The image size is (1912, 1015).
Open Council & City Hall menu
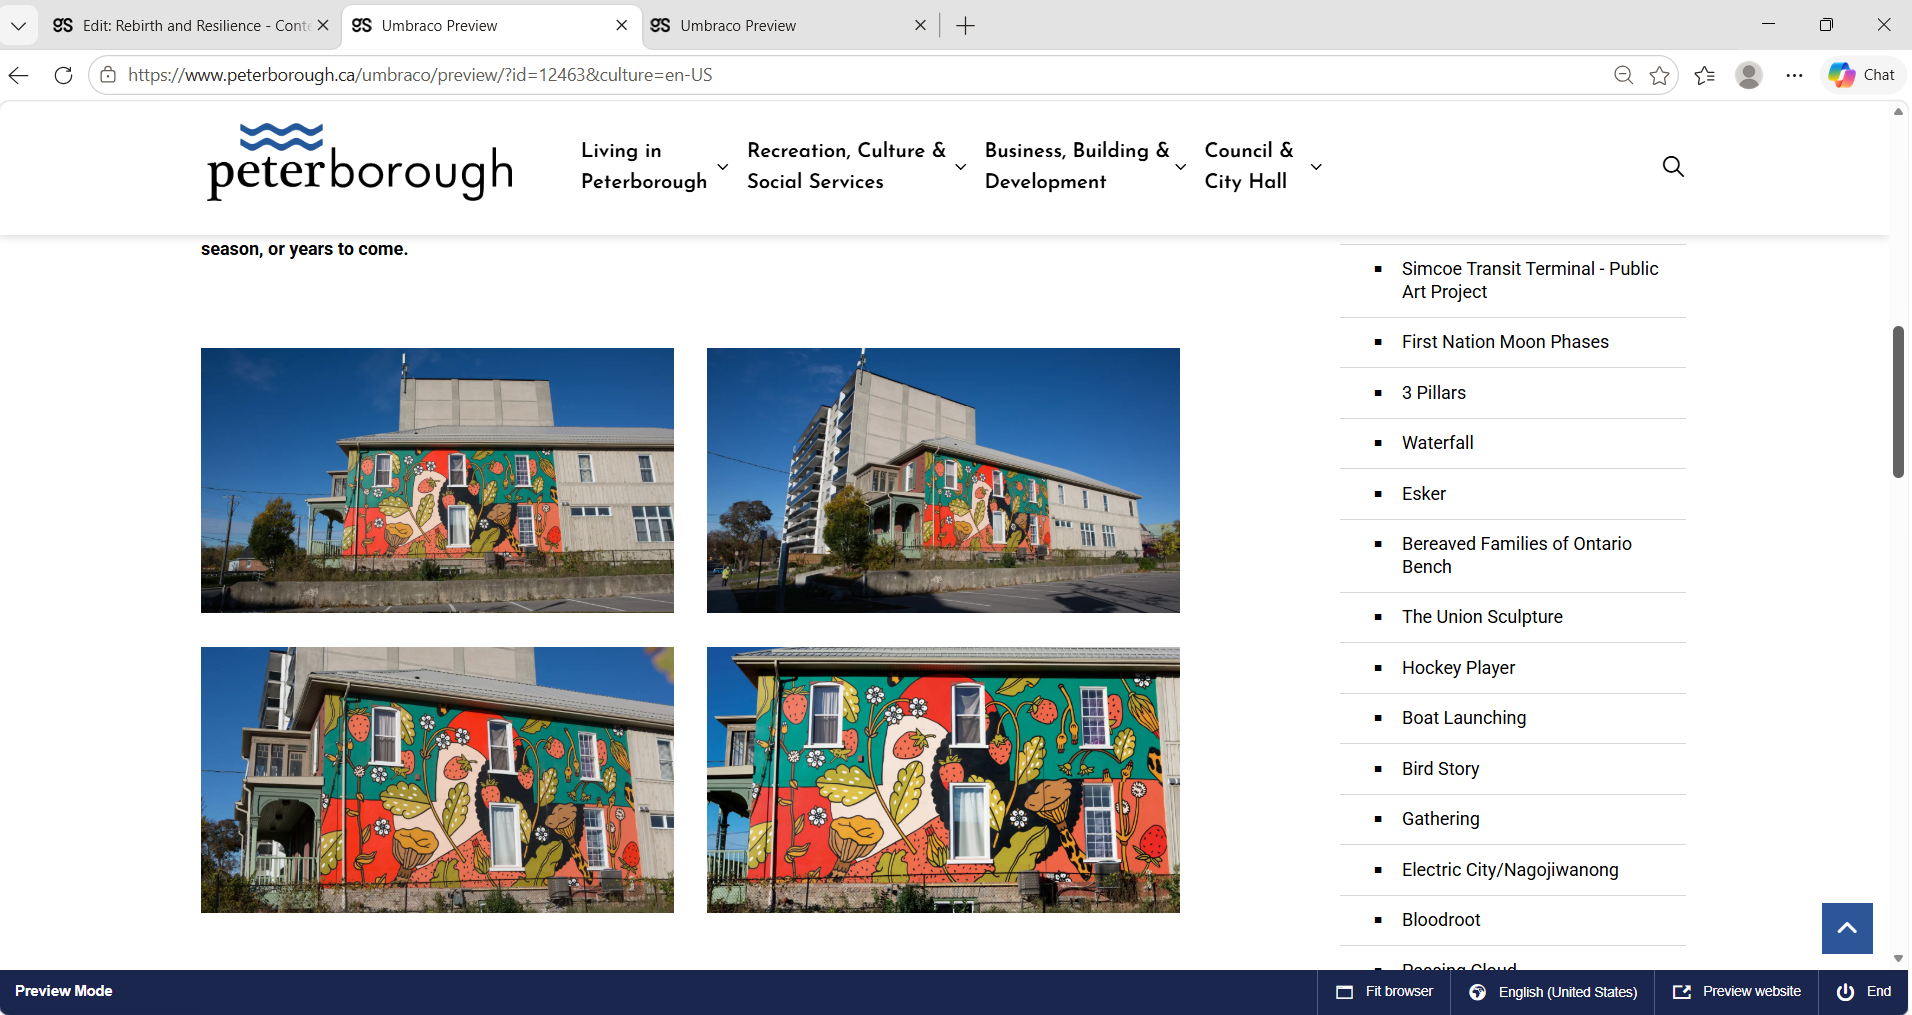1249,166
